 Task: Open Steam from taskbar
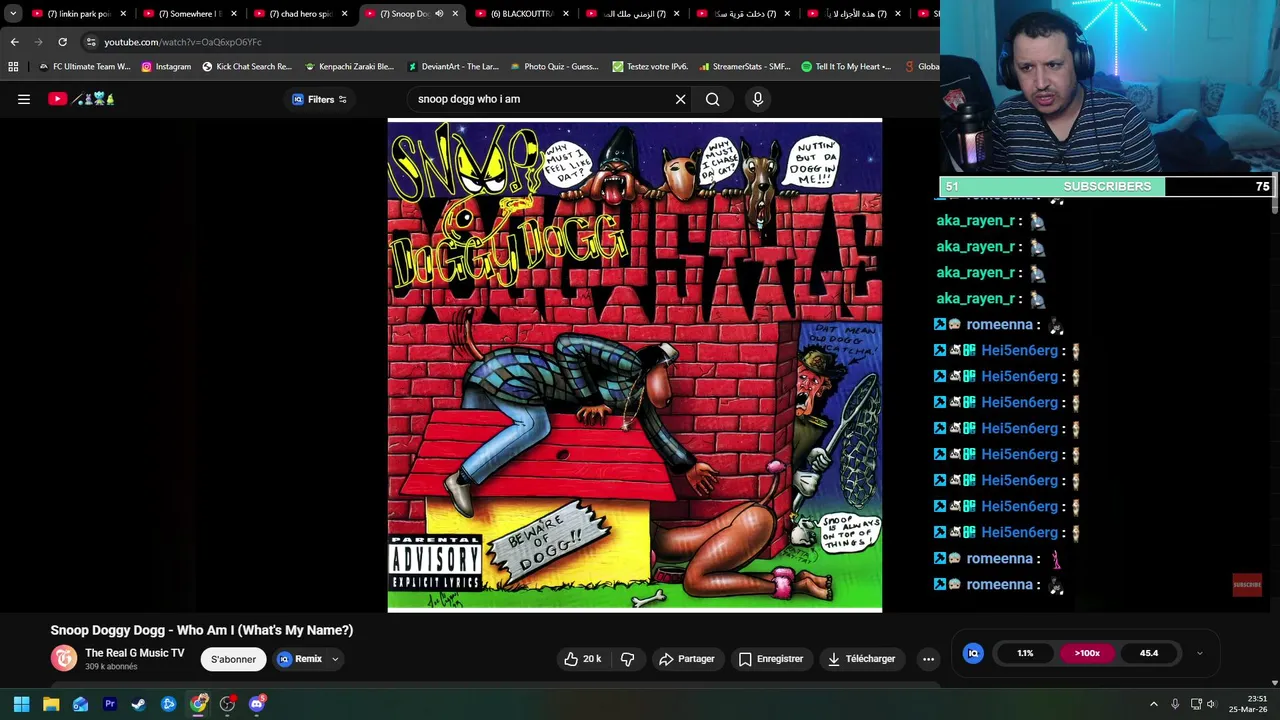pos(139,704)
